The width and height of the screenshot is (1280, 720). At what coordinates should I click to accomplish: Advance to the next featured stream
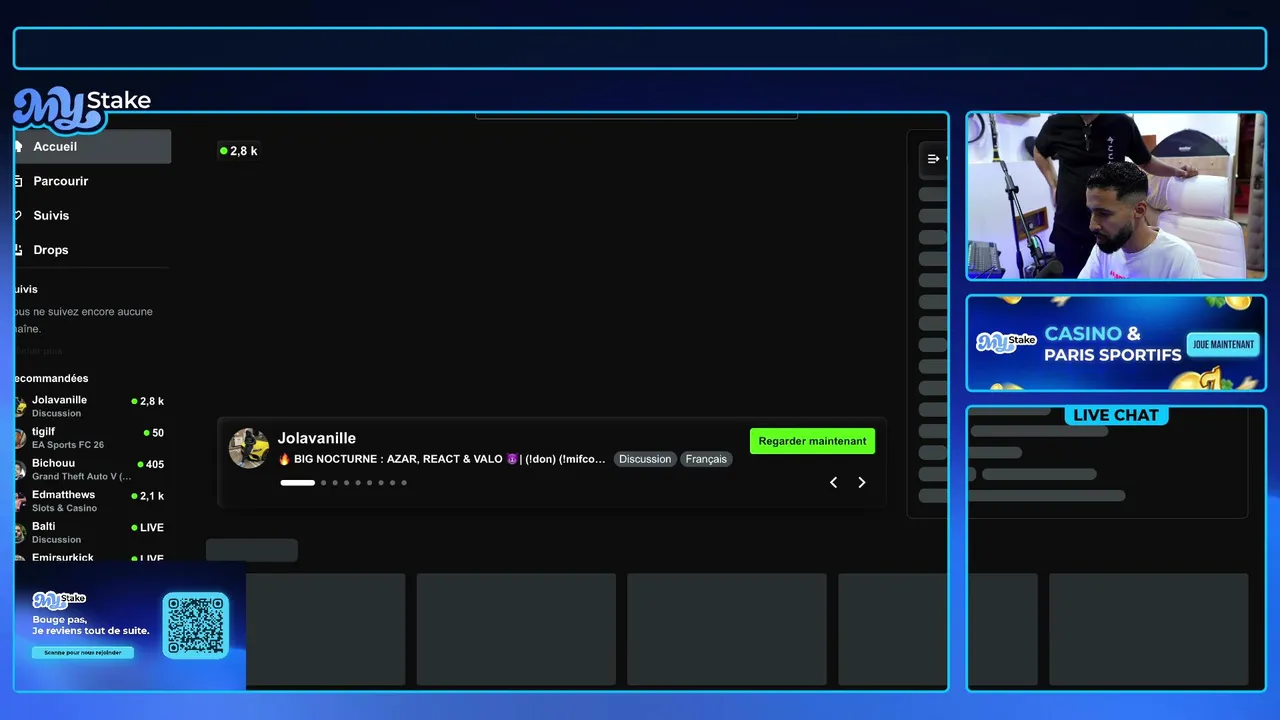tap(862, 482)
